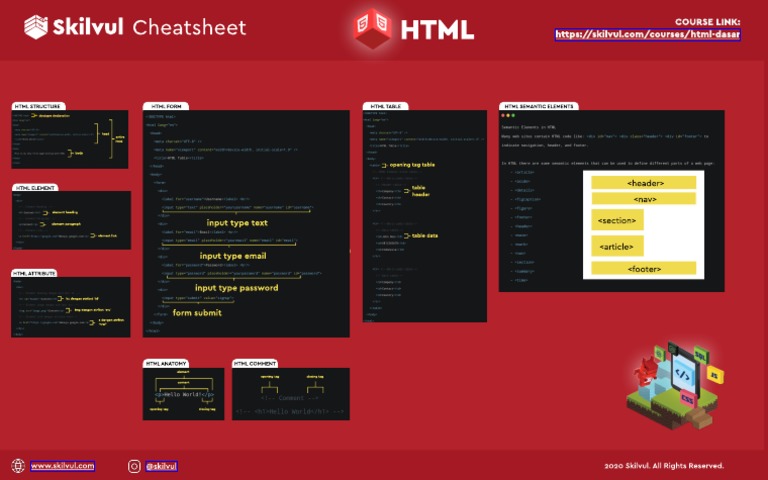The image size is (768, 480).
Task: Visit the www.skilvul.com website link
Action: [62, 466]
